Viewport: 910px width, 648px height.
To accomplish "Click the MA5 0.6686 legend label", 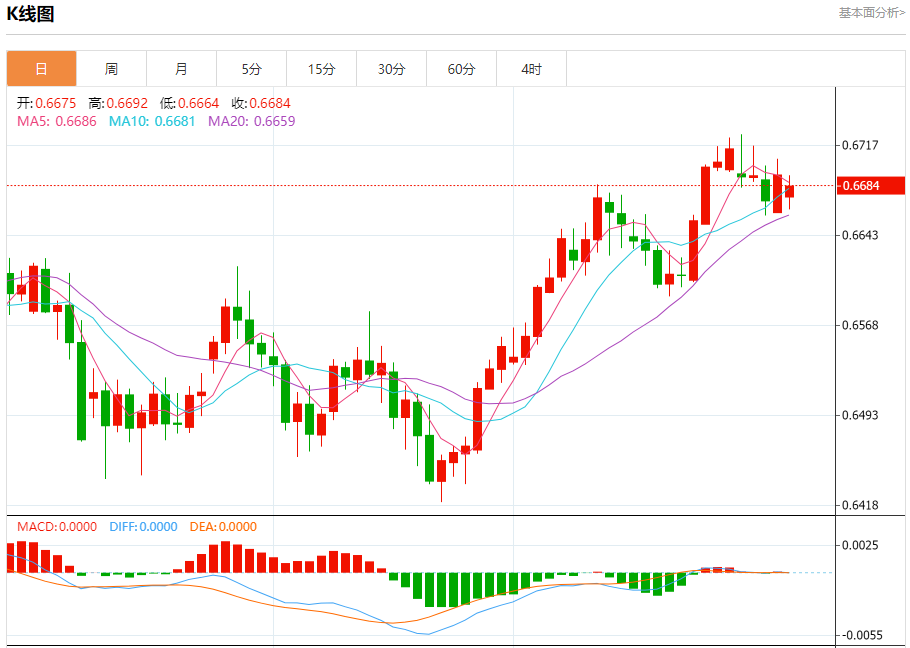I will click(57, 121).
